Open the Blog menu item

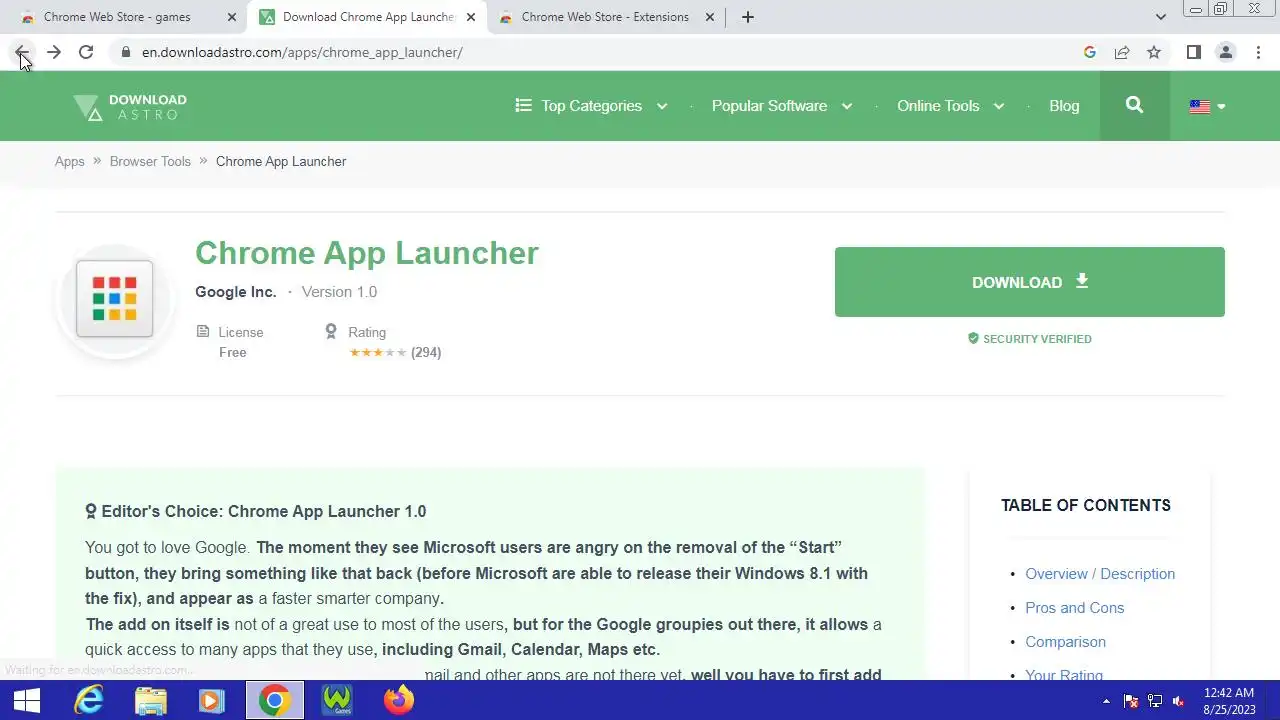tap(1064, 106)
